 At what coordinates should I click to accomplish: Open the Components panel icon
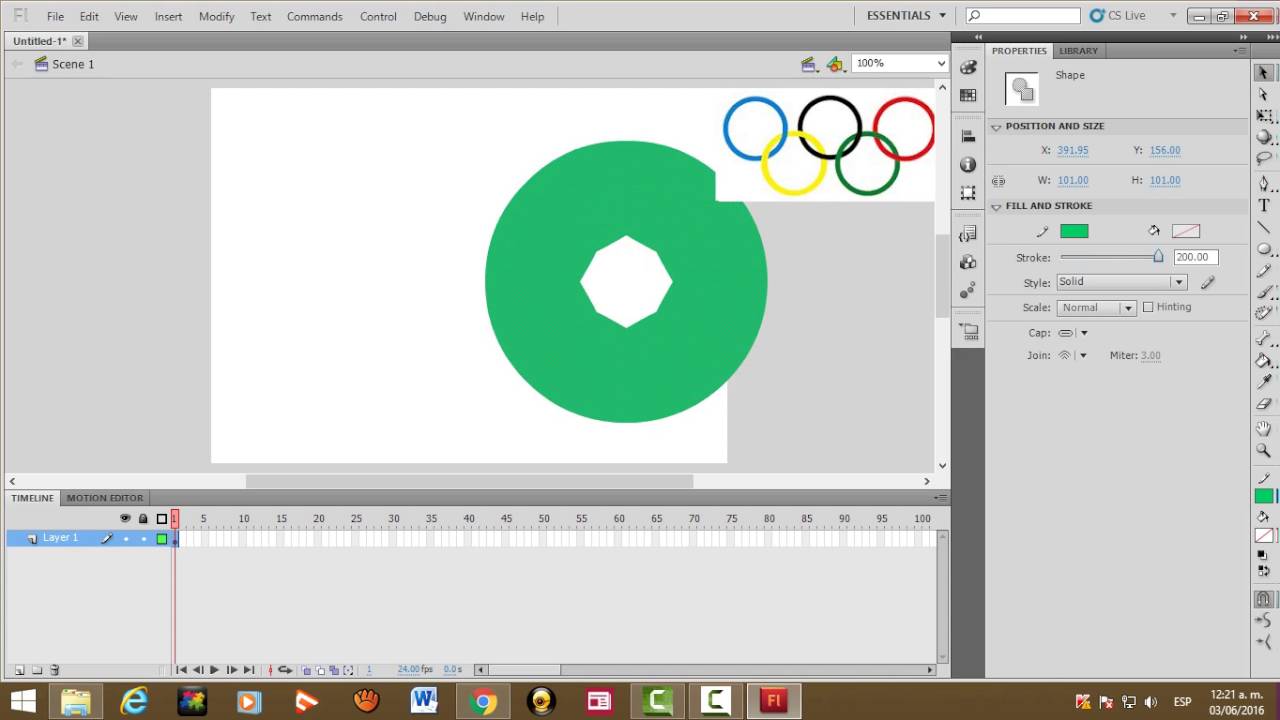pos(968,262)
